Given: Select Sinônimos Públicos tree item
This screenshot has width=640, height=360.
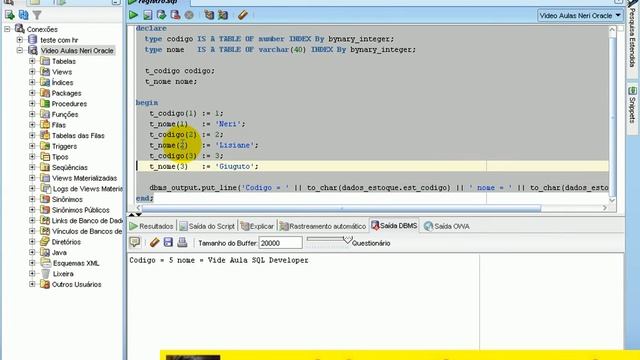Looking at the screenshot, I should pos(81,210).
